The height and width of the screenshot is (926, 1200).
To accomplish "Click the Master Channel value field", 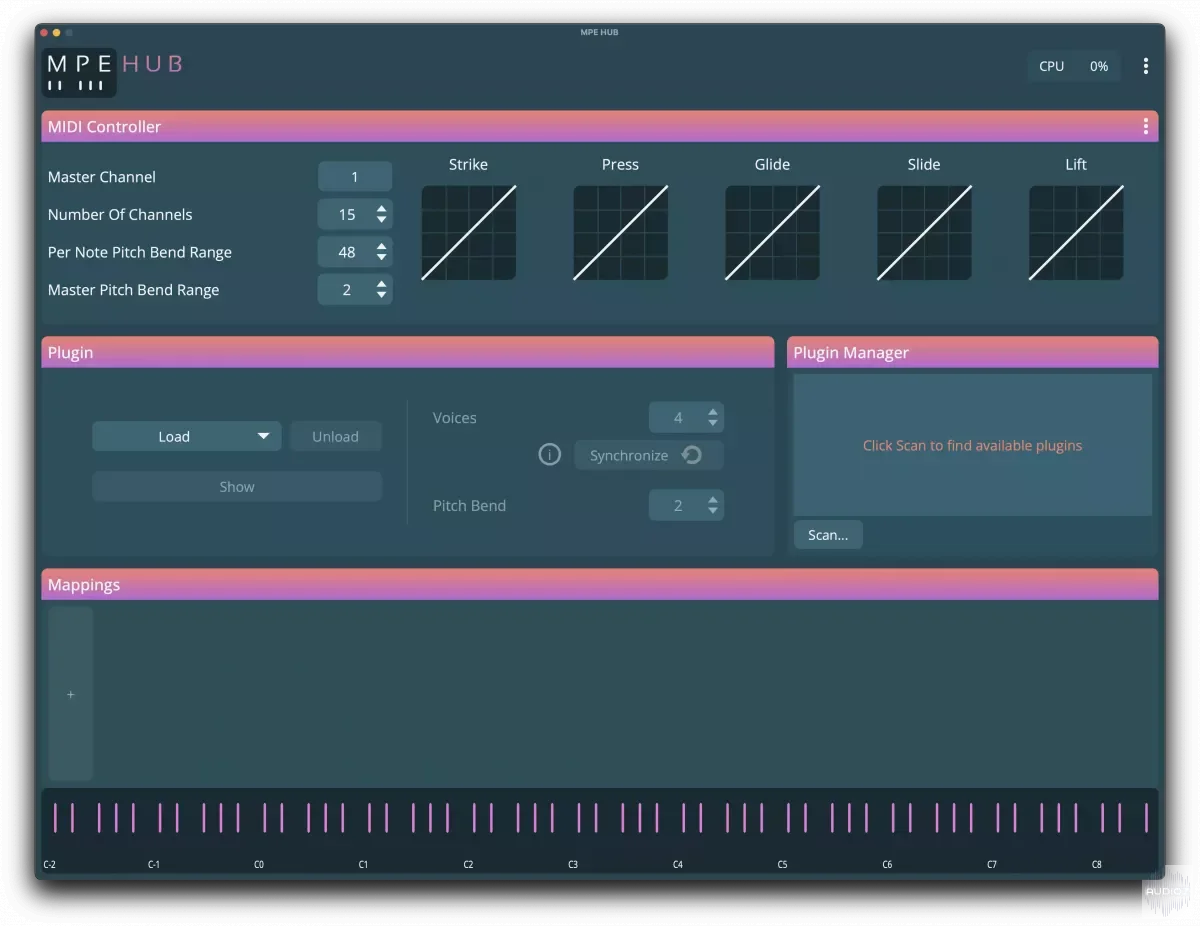I will pyautogui.click(x=355, y=177).
